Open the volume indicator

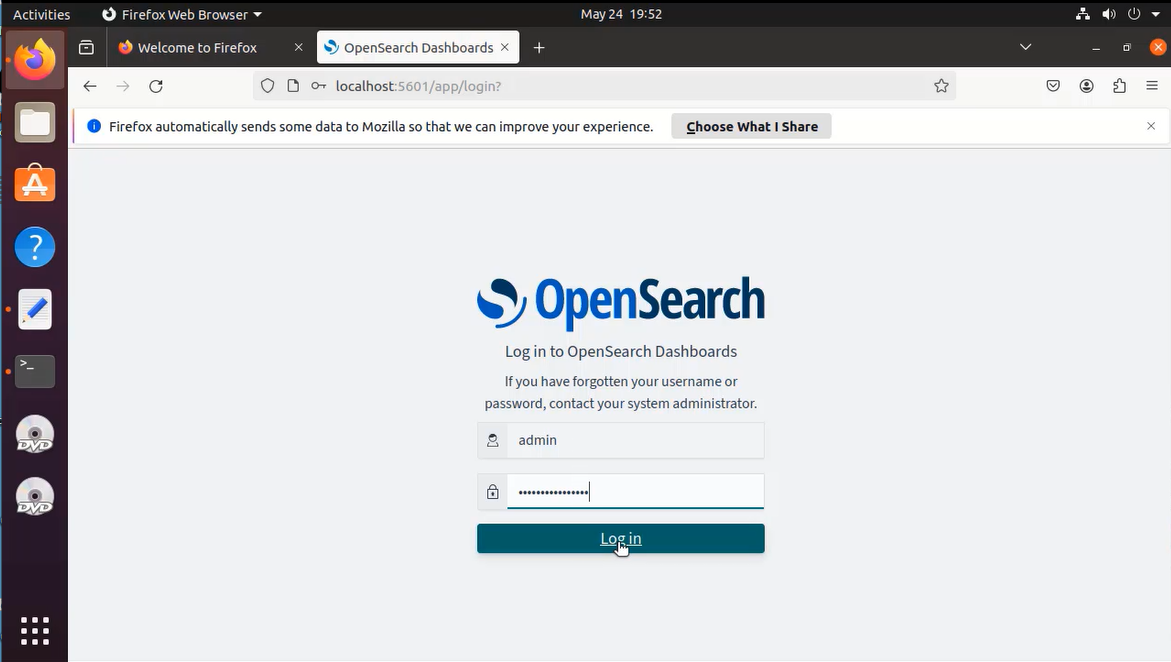point(1108,14)
